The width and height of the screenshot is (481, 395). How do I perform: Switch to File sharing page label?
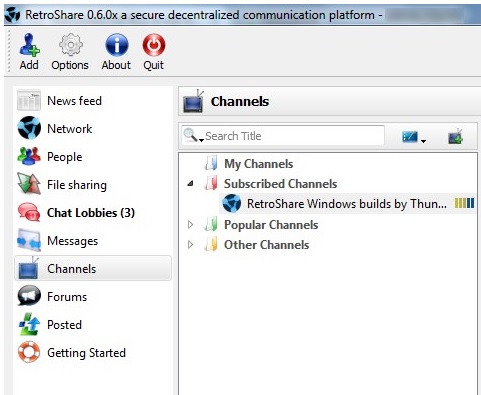(x=77, y=185)
